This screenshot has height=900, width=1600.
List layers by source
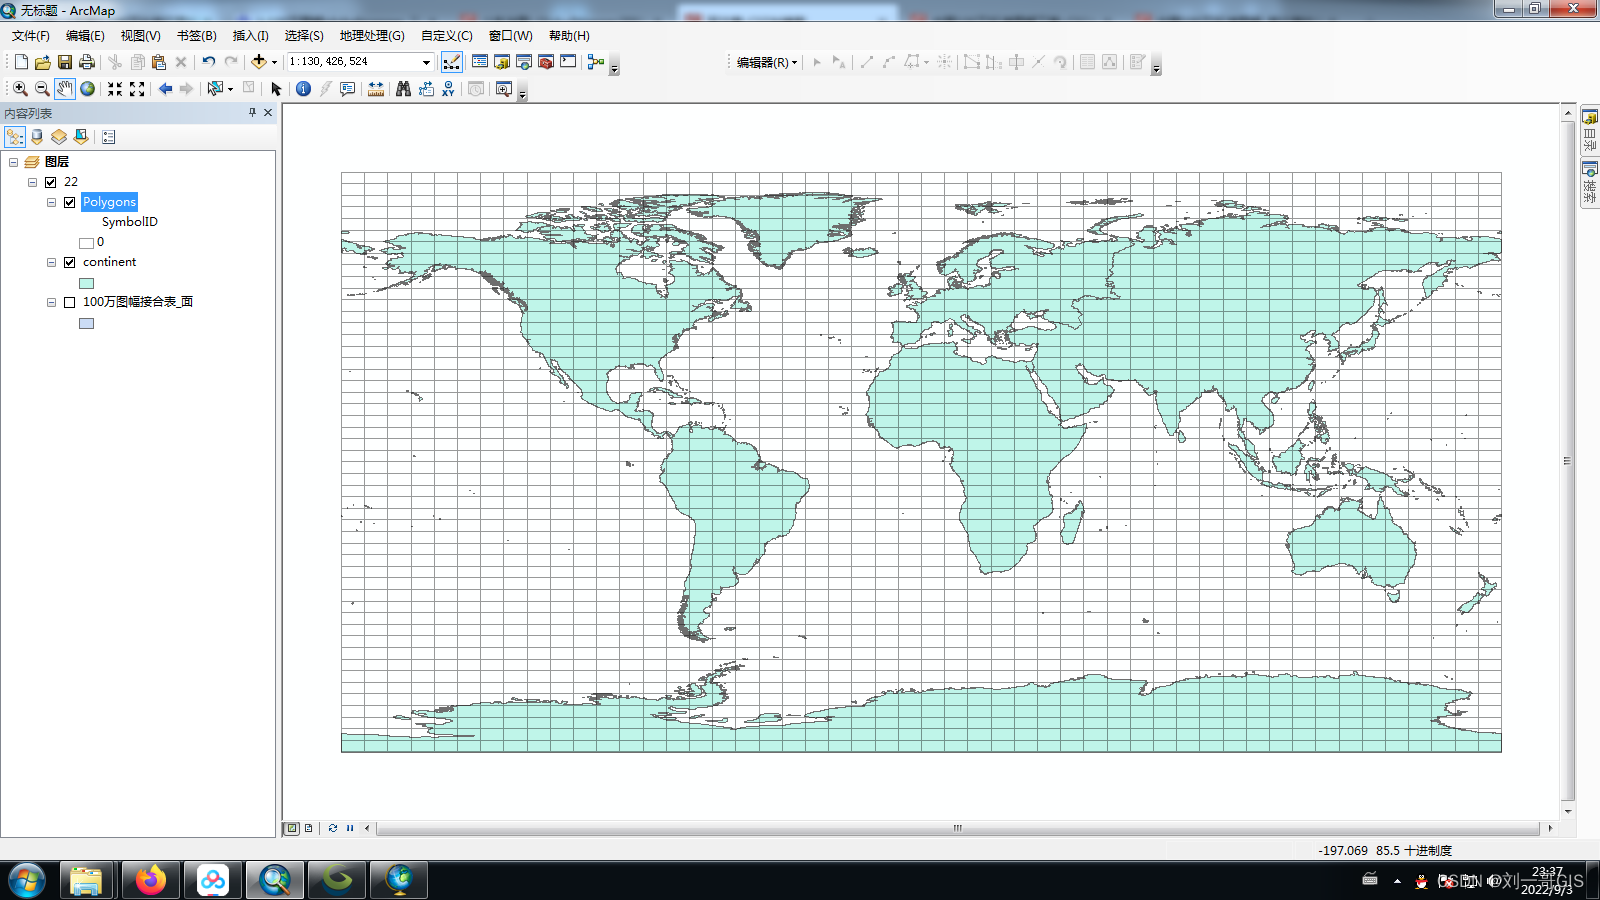[37, 137]
